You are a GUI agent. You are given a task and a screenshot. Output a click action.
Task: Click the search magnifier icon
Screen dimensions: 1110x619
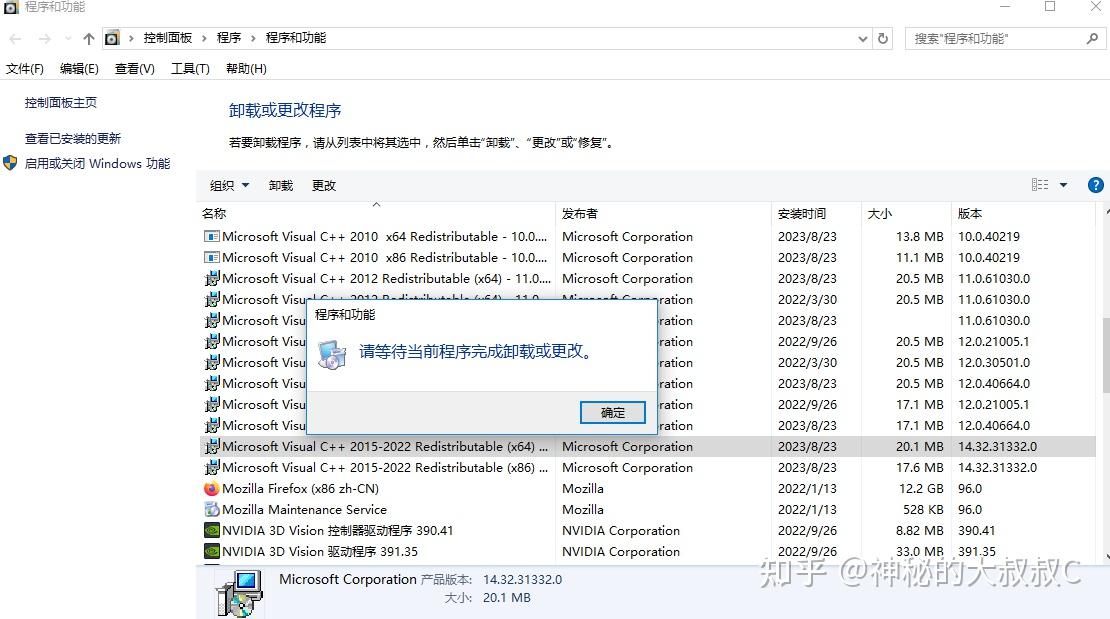pyautogui.click(x=1092, y=38)
